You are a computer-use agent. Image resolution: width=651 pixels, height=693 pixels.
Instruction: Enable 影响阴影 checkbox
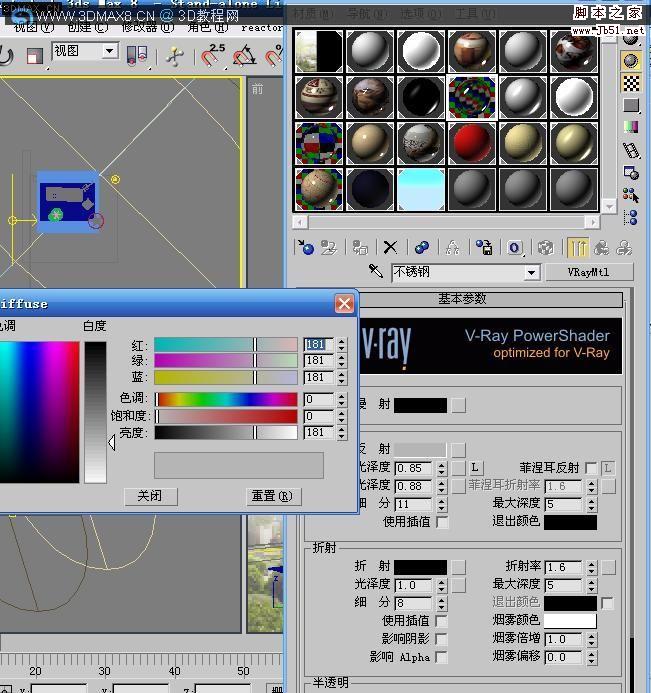[441, 639]
